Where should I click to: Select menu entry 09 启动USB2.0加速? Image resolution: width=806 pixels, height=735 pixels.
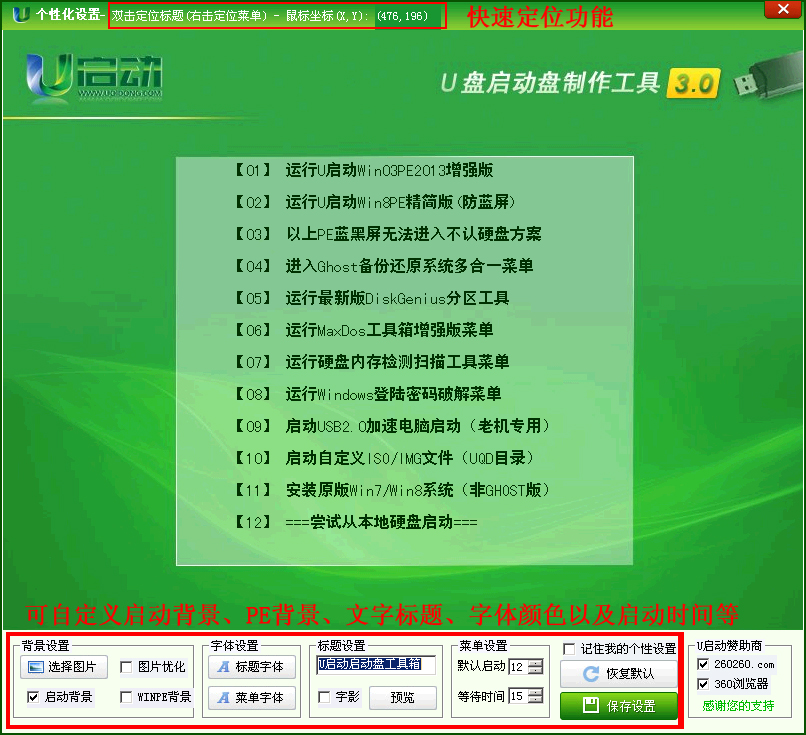[x=393, y=426]
